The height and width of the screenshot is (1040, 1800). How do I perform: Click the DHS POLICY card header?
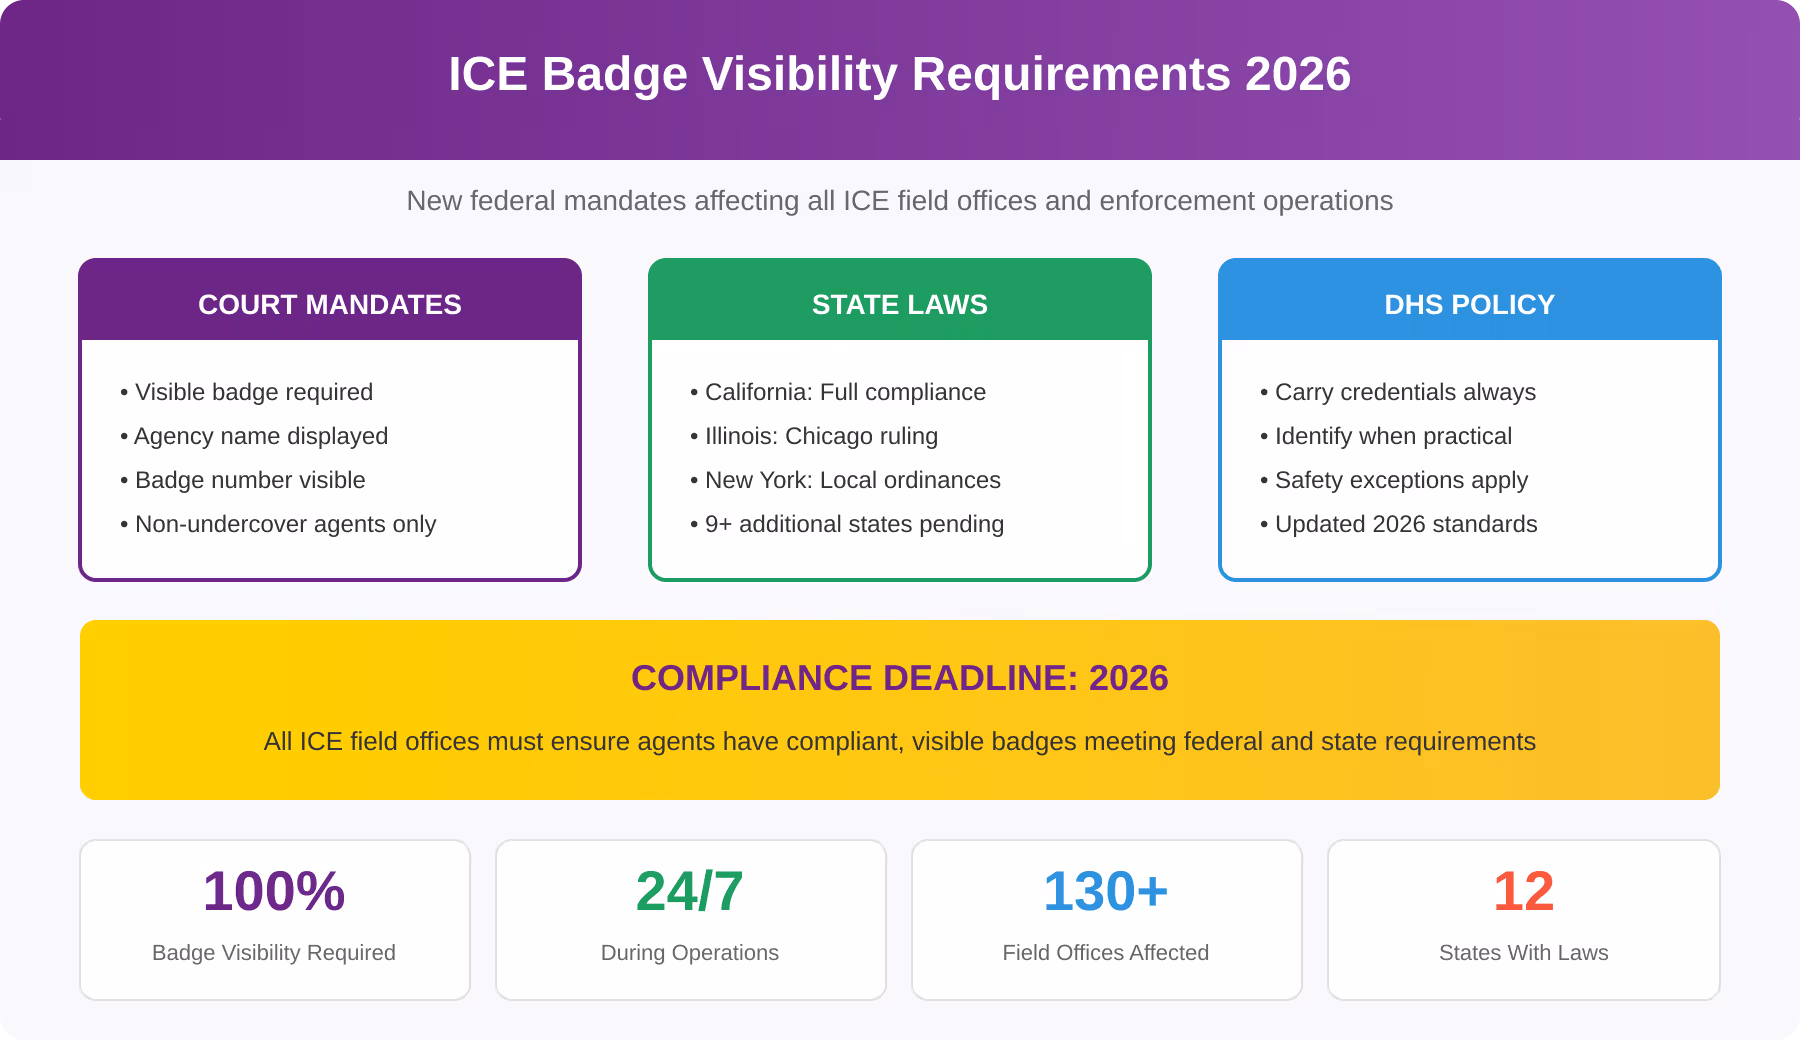1468,304
